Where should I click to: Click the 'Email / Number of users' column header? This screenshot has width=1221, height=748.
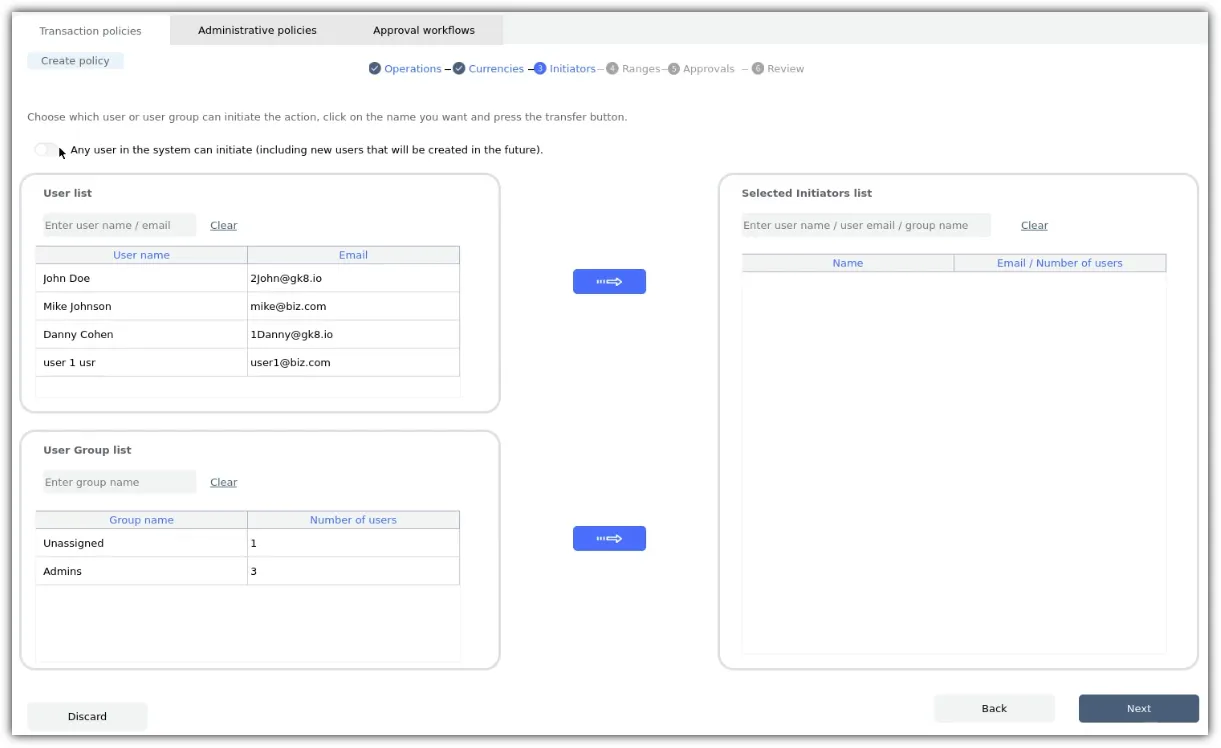point(1060,263)
